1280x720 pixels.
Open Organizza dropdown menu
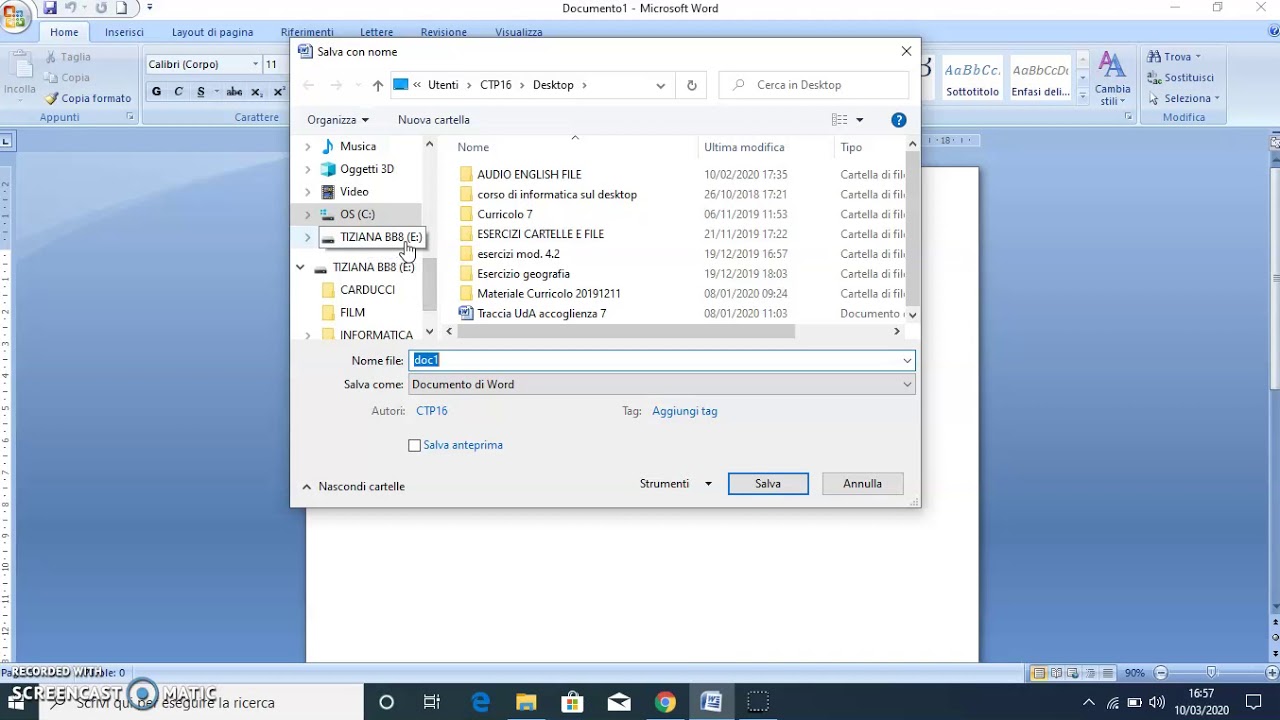click(338, 120)
